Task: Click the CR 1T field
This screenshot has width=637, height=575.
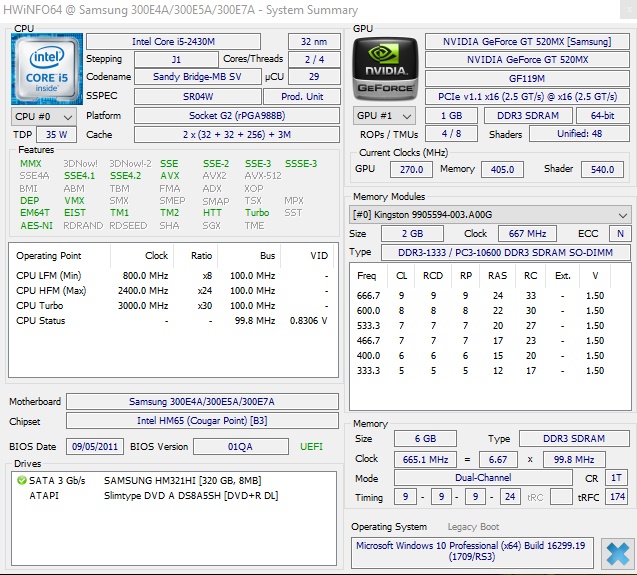Action: click(x=617, y=478)
